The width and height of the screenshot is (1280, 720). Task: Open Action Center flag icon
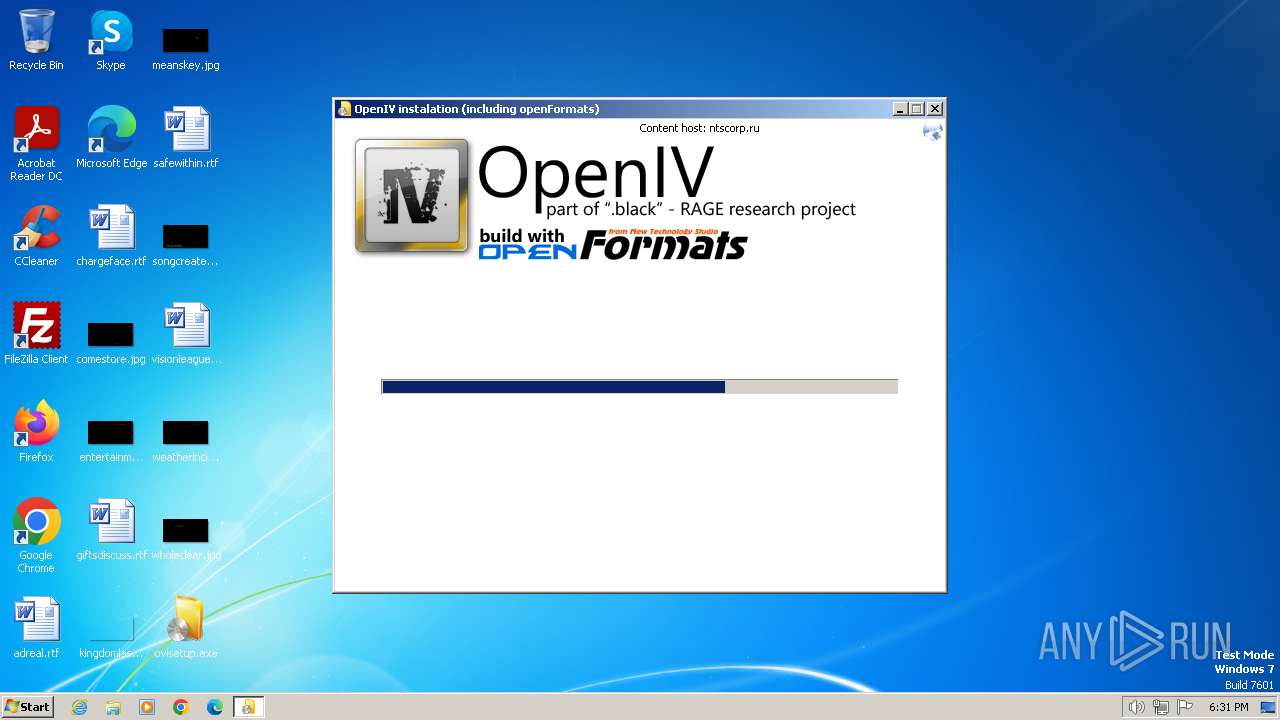point(1185,707)
